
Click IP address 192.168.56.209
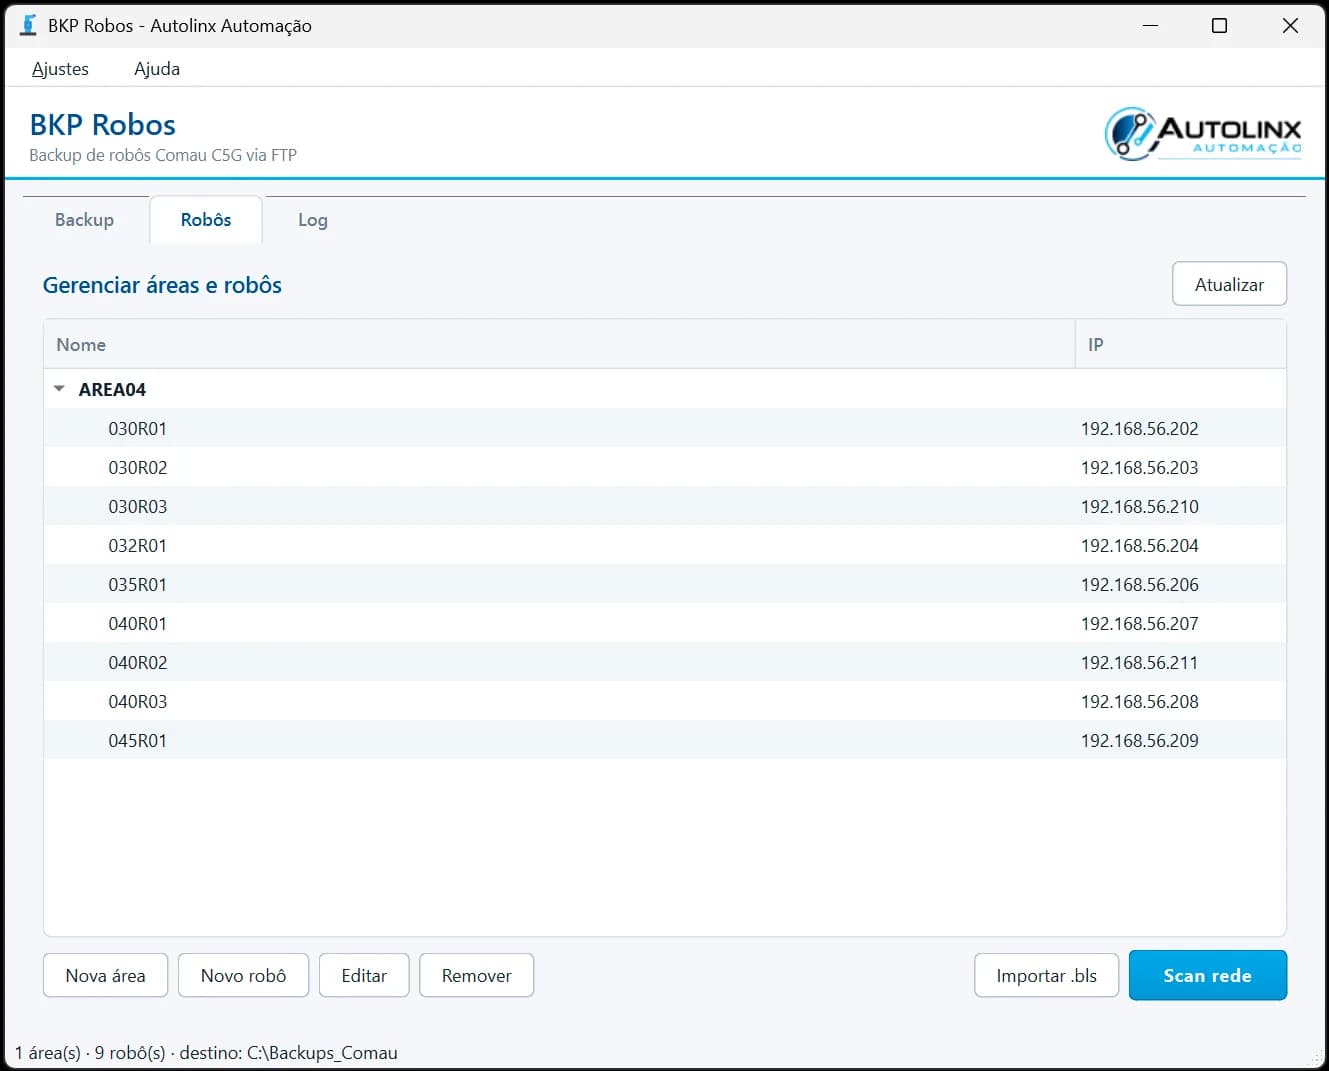1139,740
